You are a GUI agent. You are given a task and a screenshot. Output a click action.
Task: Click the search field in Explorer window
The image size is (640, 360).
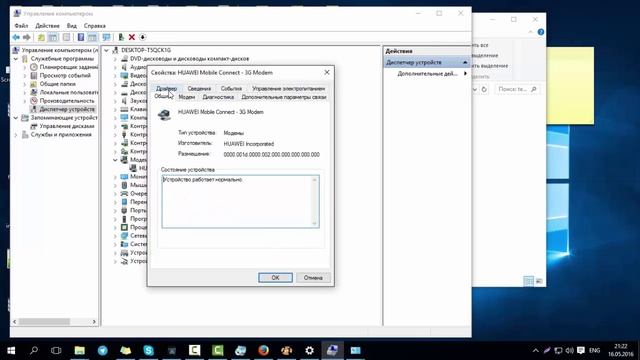click(x=517, y=89)
